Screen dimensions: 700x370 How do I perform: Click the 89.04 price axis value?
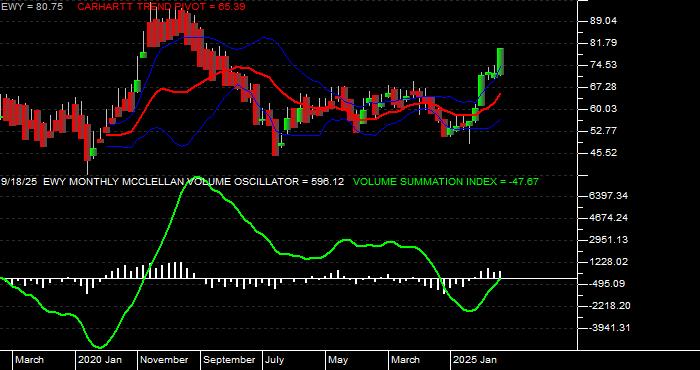tap(603, 21)
